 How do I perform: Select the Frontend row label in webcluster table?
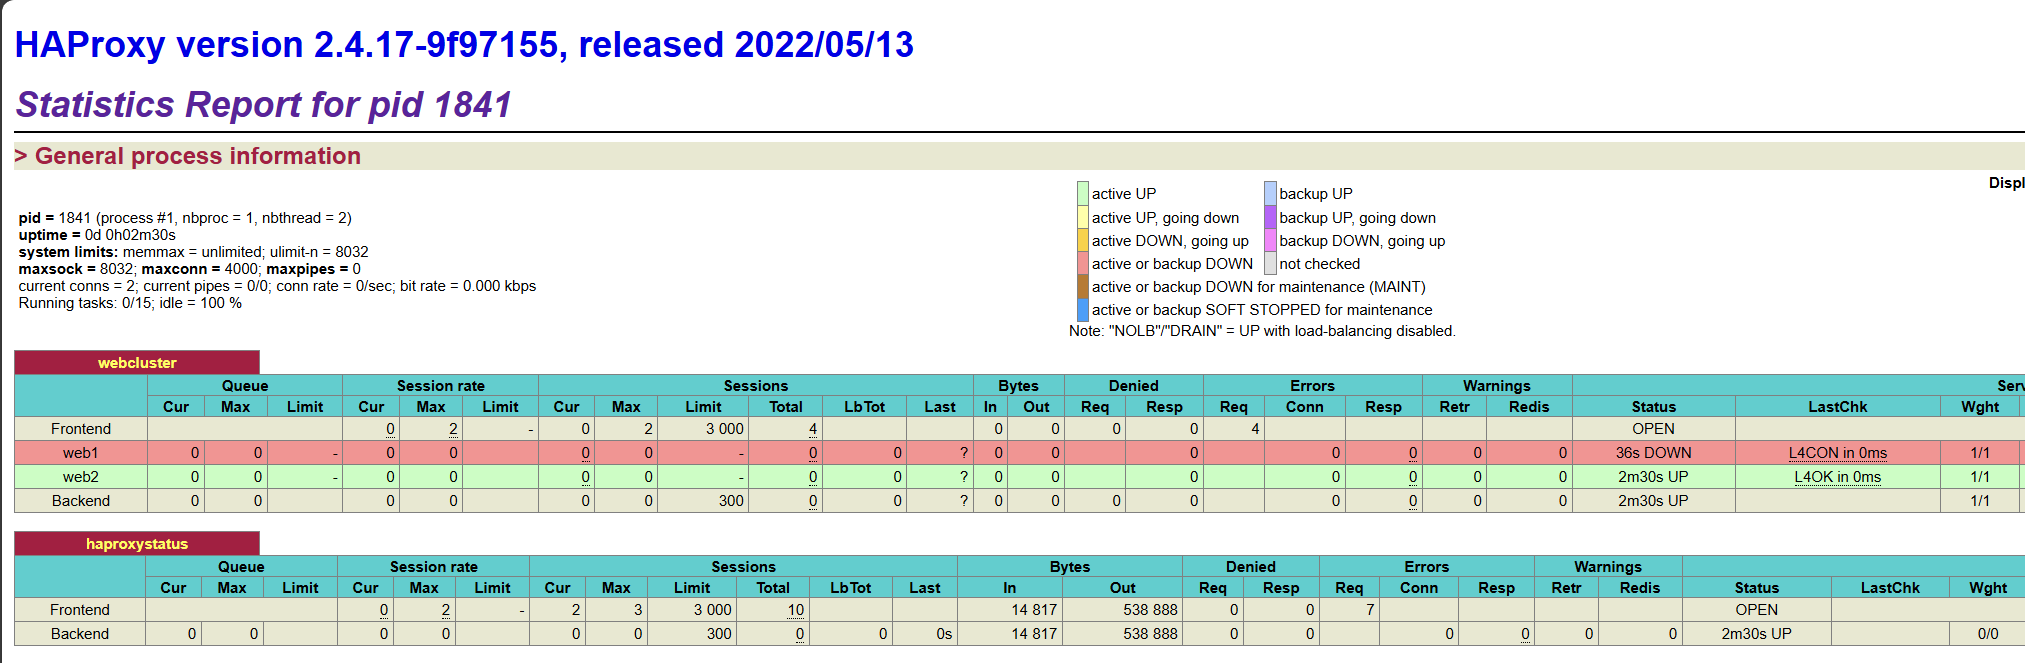(x=81, y=429)
